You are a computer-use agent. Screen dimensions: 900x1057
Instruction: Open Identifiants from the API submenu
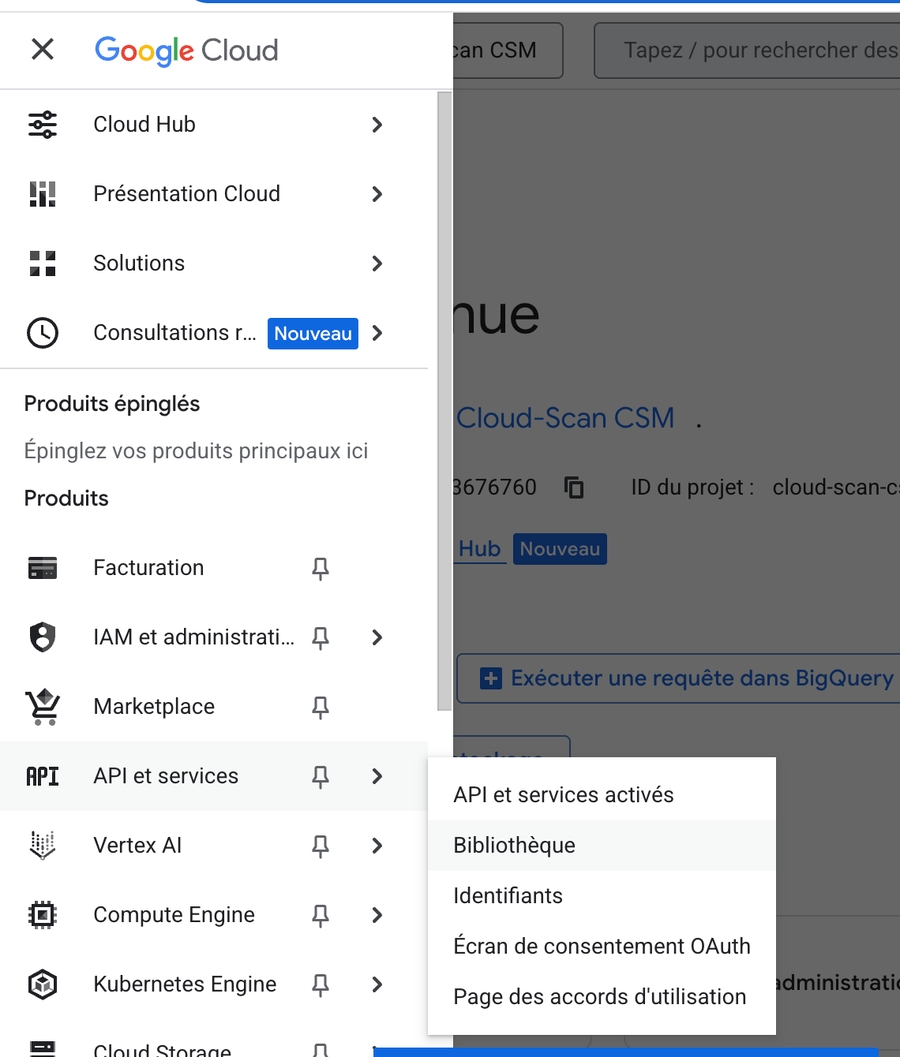click(508, 896)
